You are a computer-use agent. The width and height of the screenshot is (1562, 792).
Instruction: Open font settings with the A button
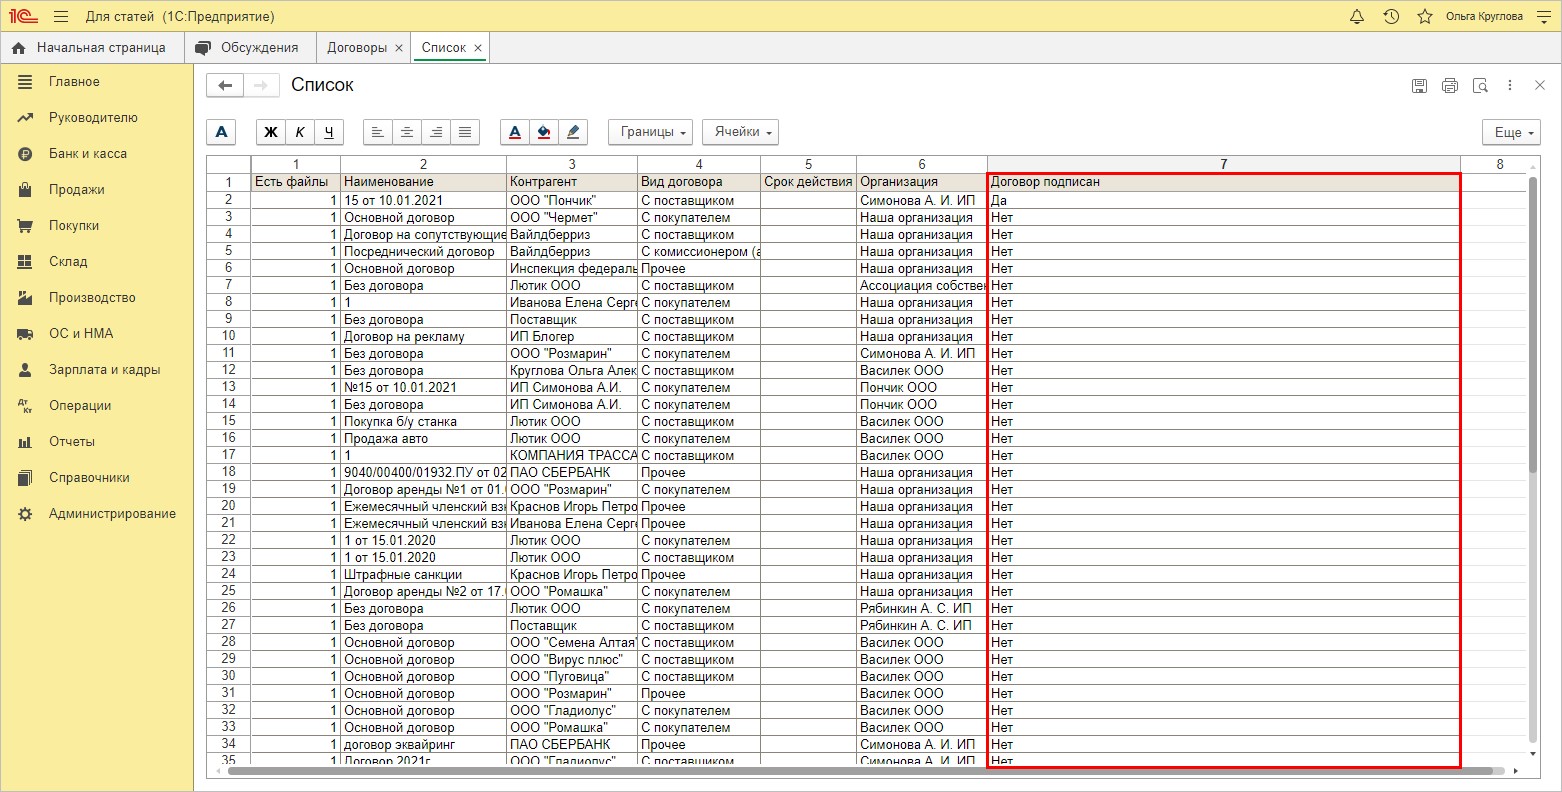[221, 132]
